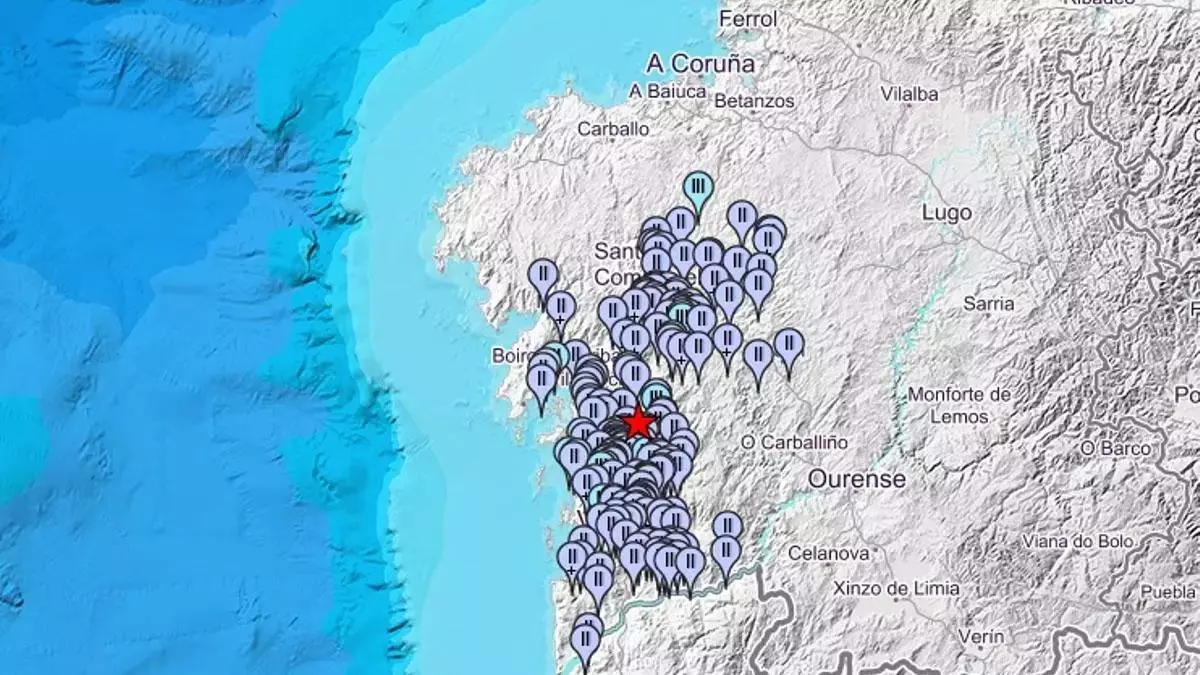Click the II marker closest to Celanova
Image resolution: width=1200 pixels, height=675 pixels.
click(726, 549)
